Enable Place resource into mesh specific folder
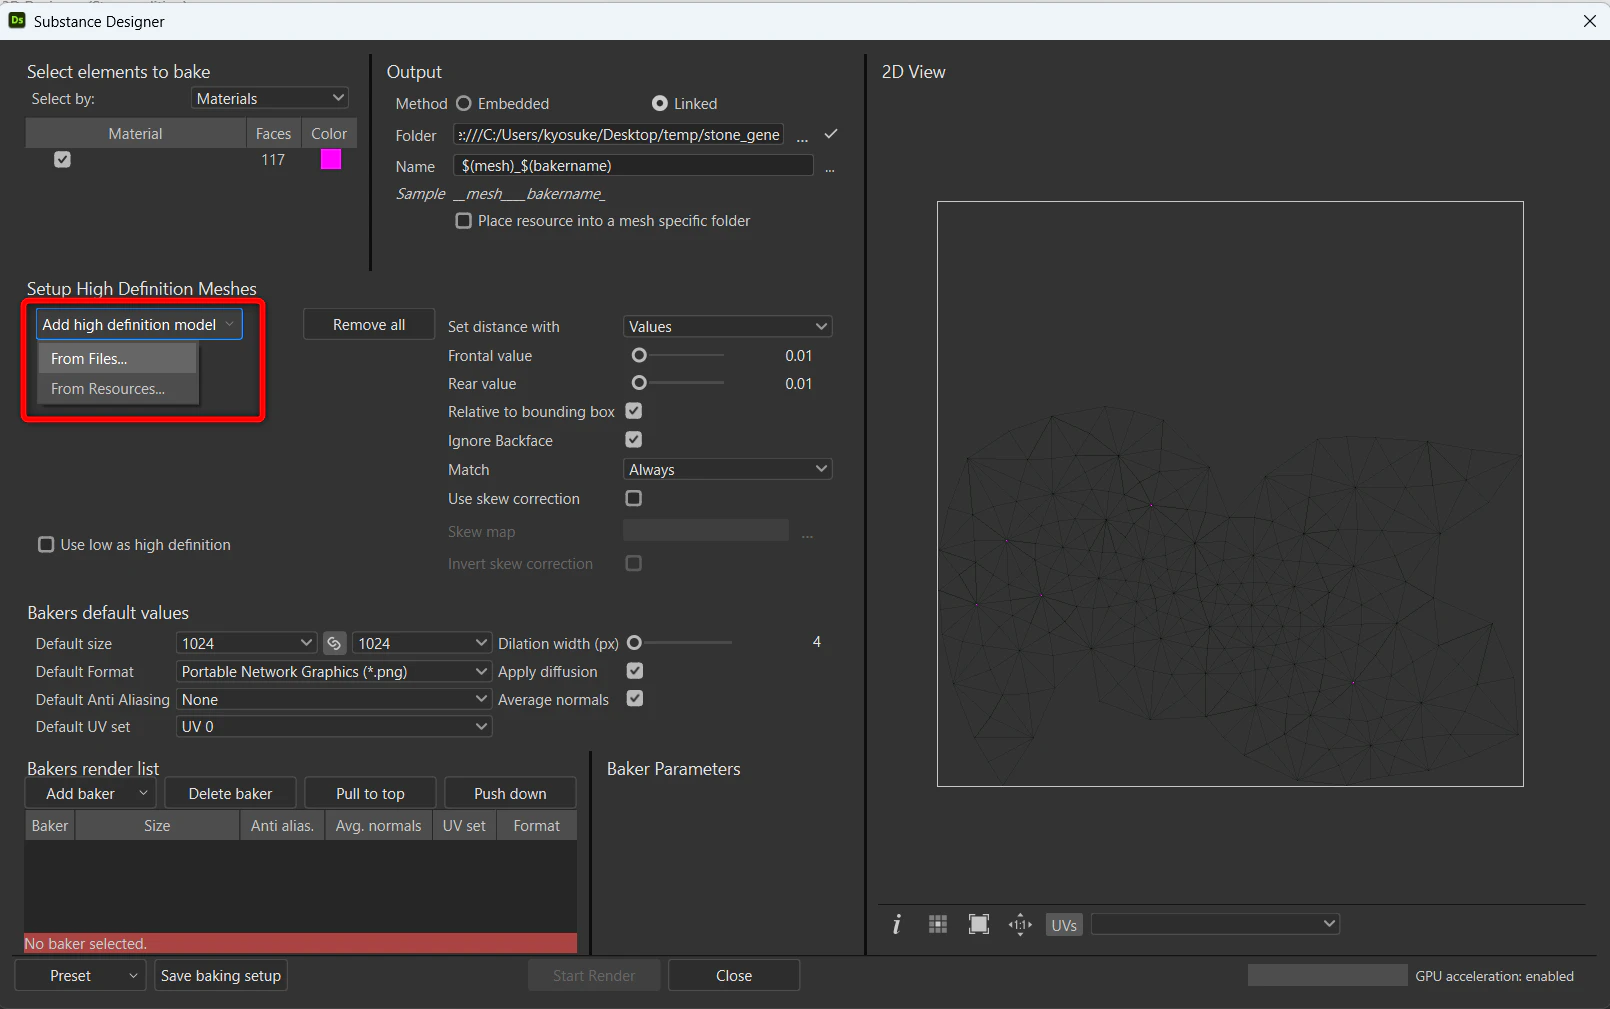The height and width of the screenshot is (1009, 1610). (x=464, y=221)
